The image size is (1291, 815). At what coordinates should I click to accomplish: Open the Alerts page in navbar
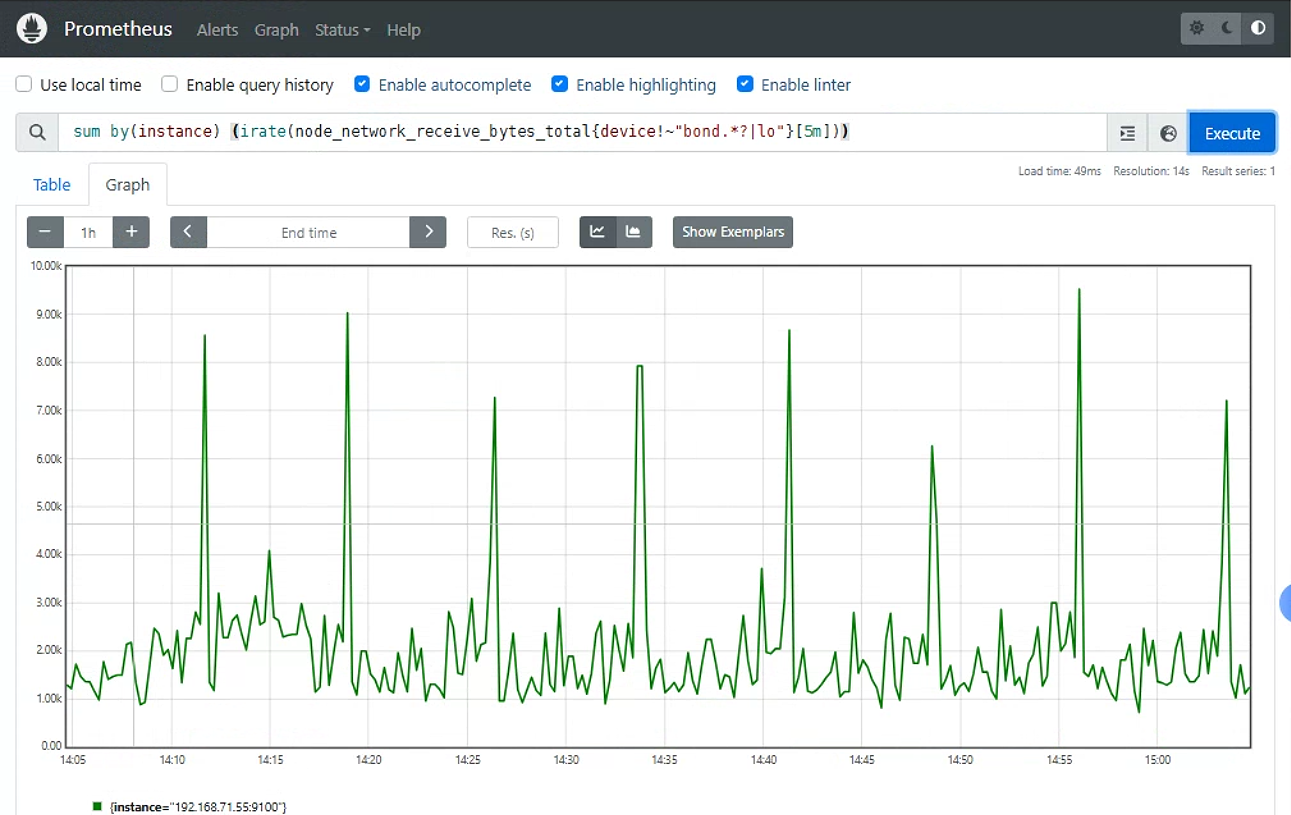[217, 30]
